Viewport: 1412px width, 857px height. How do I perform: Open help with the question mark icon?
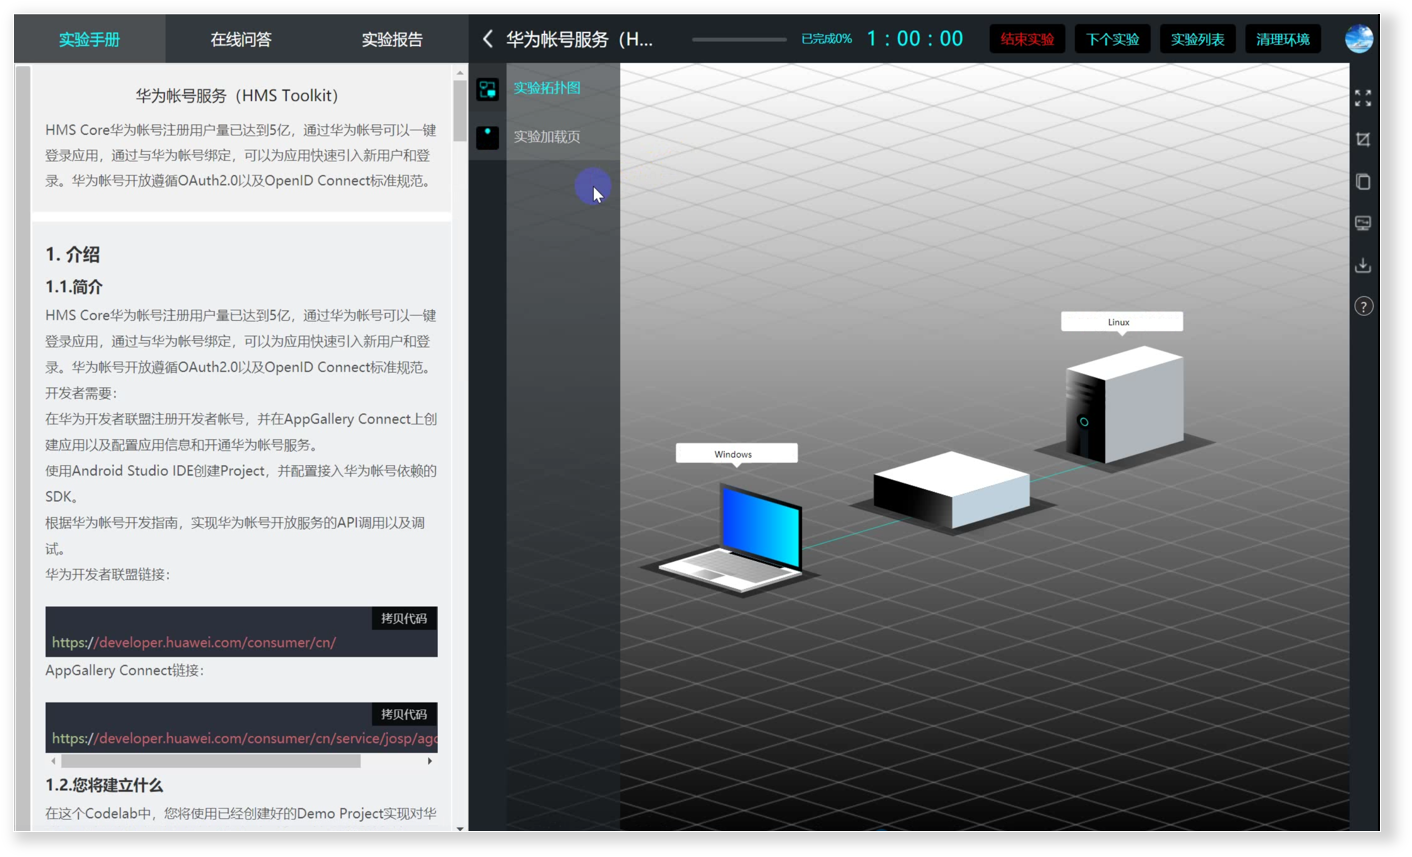(1363, 306)
